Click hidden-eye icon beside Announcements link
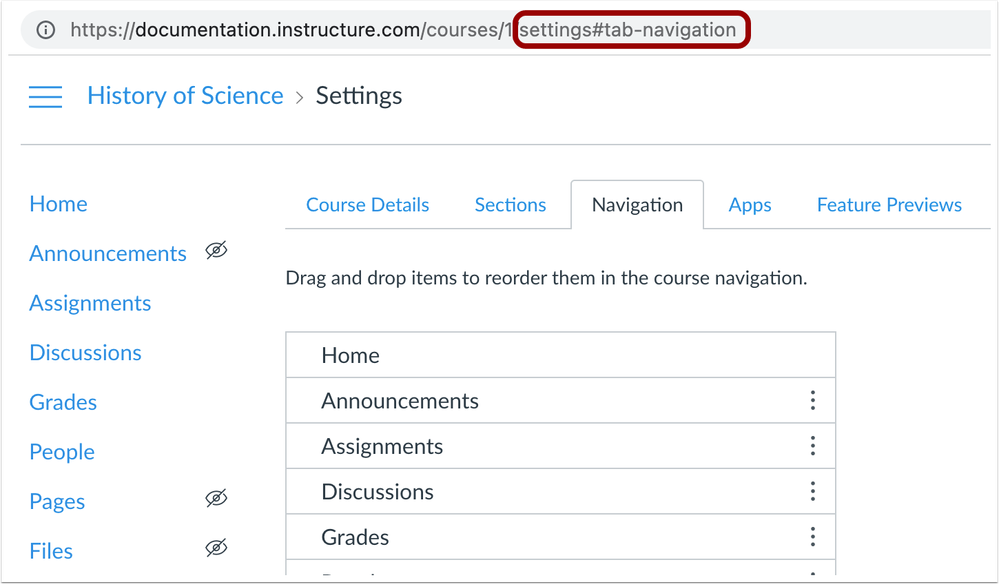The width and height of the screenshot is (999, 584). [216, 251]
